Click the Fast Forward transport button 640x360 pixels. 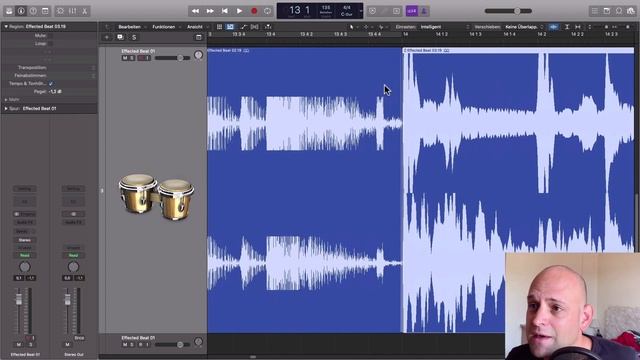[x=210, y=11]
